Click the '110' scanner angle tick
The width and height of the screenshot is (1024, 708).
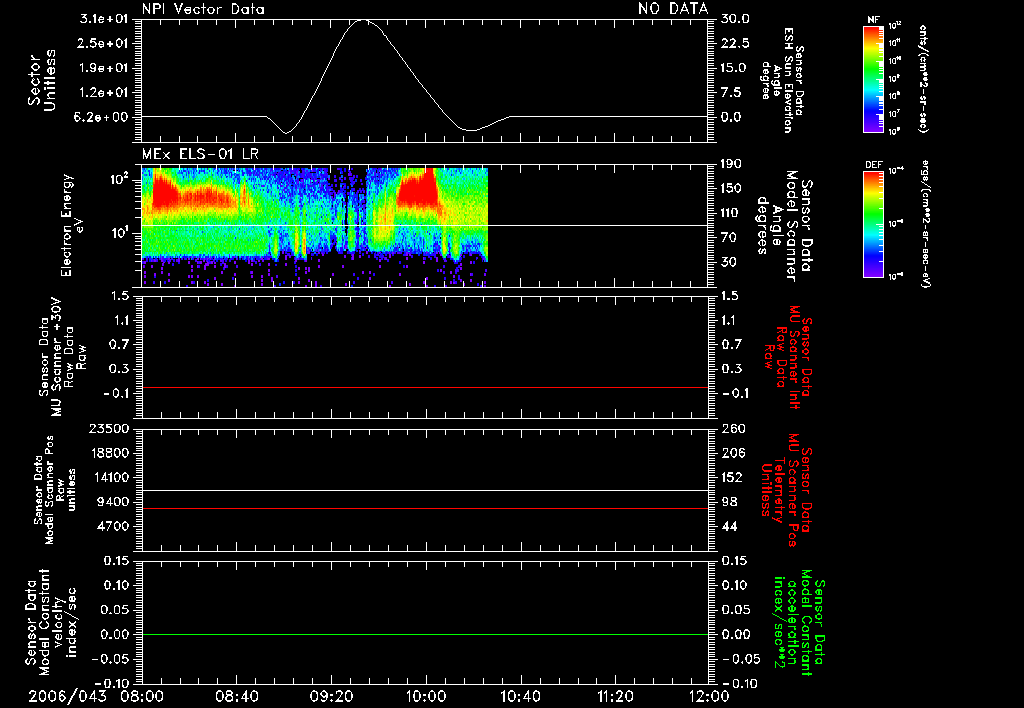(x=732, y=213)
